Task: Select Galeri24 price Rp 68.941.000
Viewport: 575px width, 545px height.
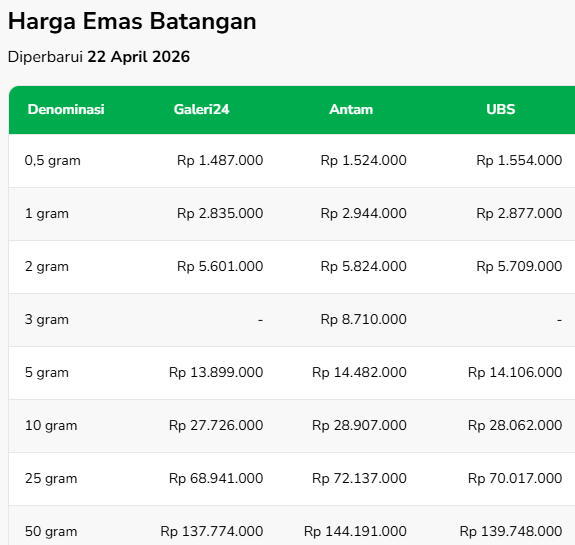Action: pos(216,478)
